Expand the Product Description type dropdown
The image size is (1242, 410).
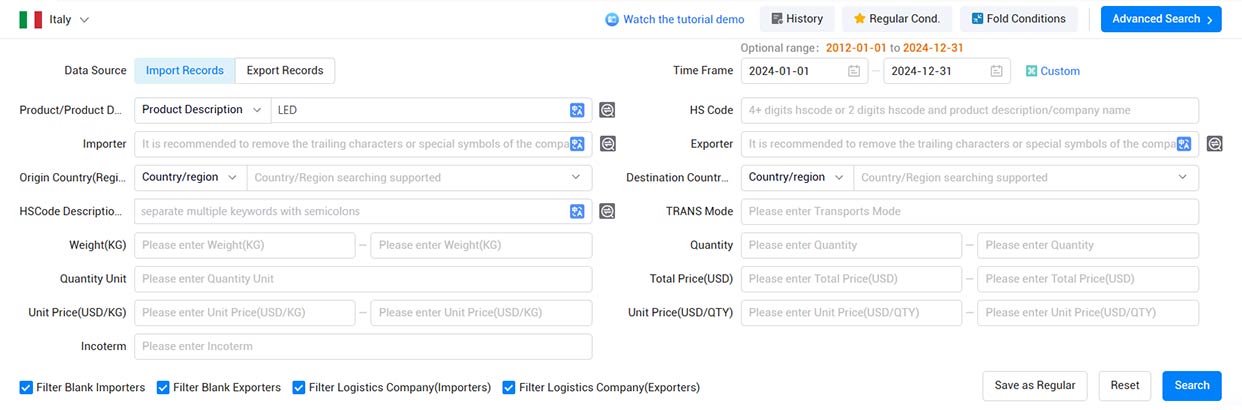pos(202,110)
